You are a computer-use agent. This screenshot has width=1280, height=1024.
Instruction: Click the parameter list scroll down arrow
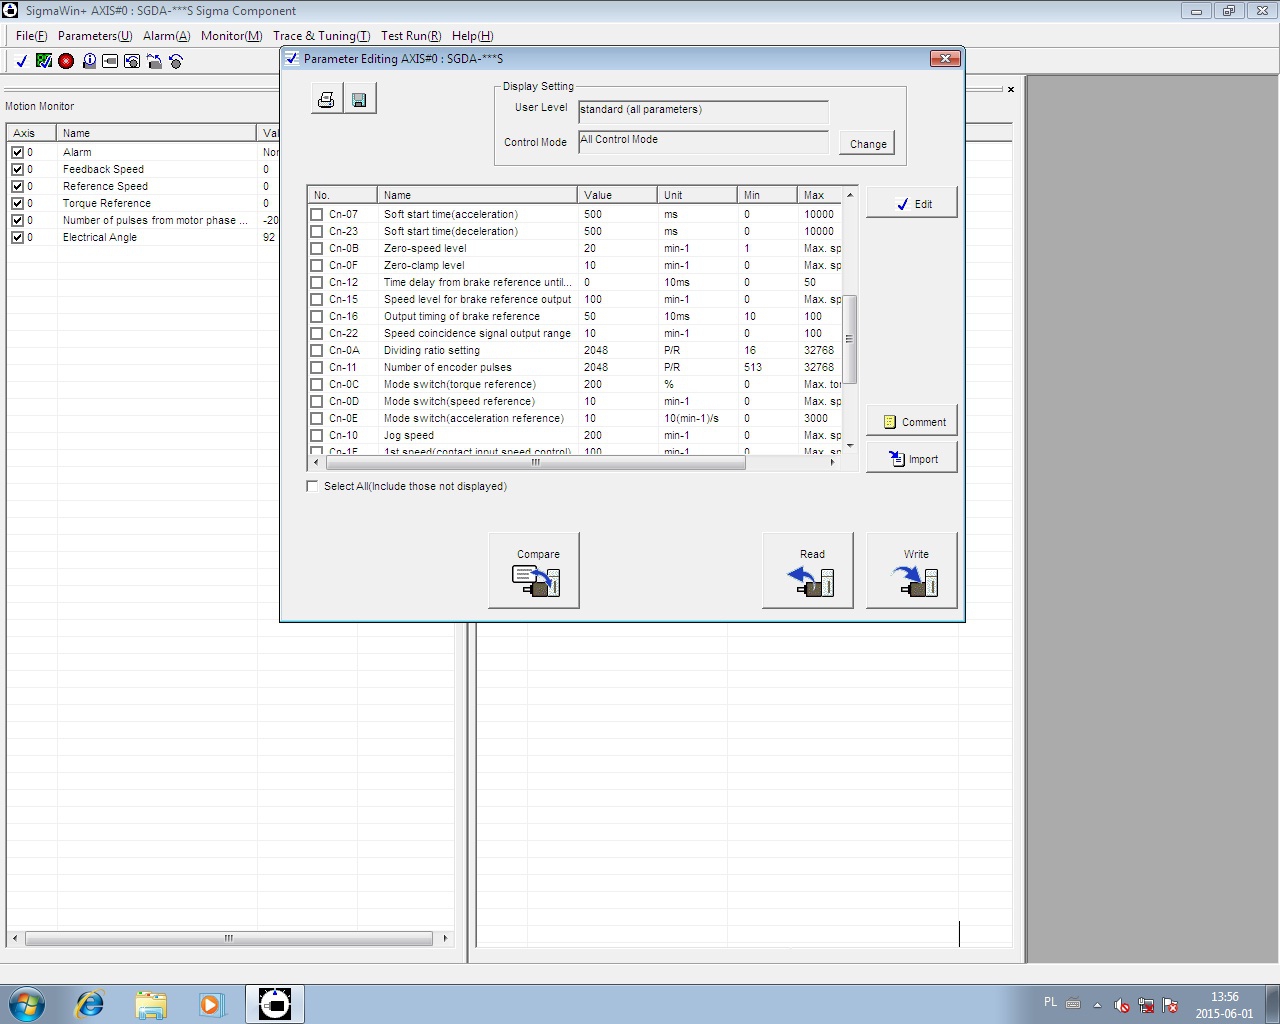[850, 446]
